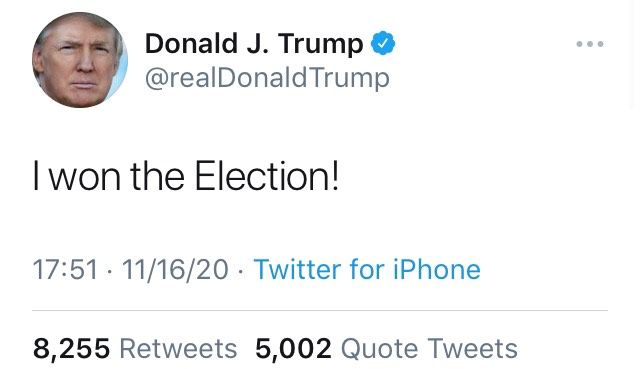Click "Trump" in the bold display name
Screen dimensions: 640x369
[321, 44]
